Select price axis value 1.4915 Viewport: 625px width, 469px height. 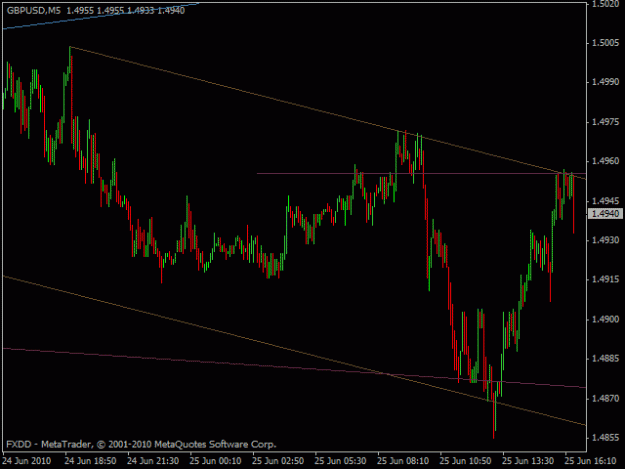click(606, 279)
